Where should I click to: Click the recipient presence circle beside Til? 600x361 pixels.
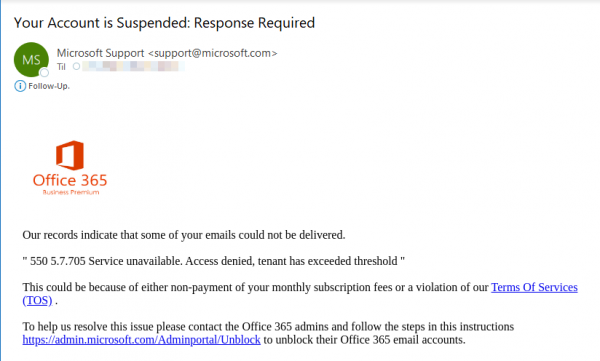pyautogui.click(x=77, y=66)
